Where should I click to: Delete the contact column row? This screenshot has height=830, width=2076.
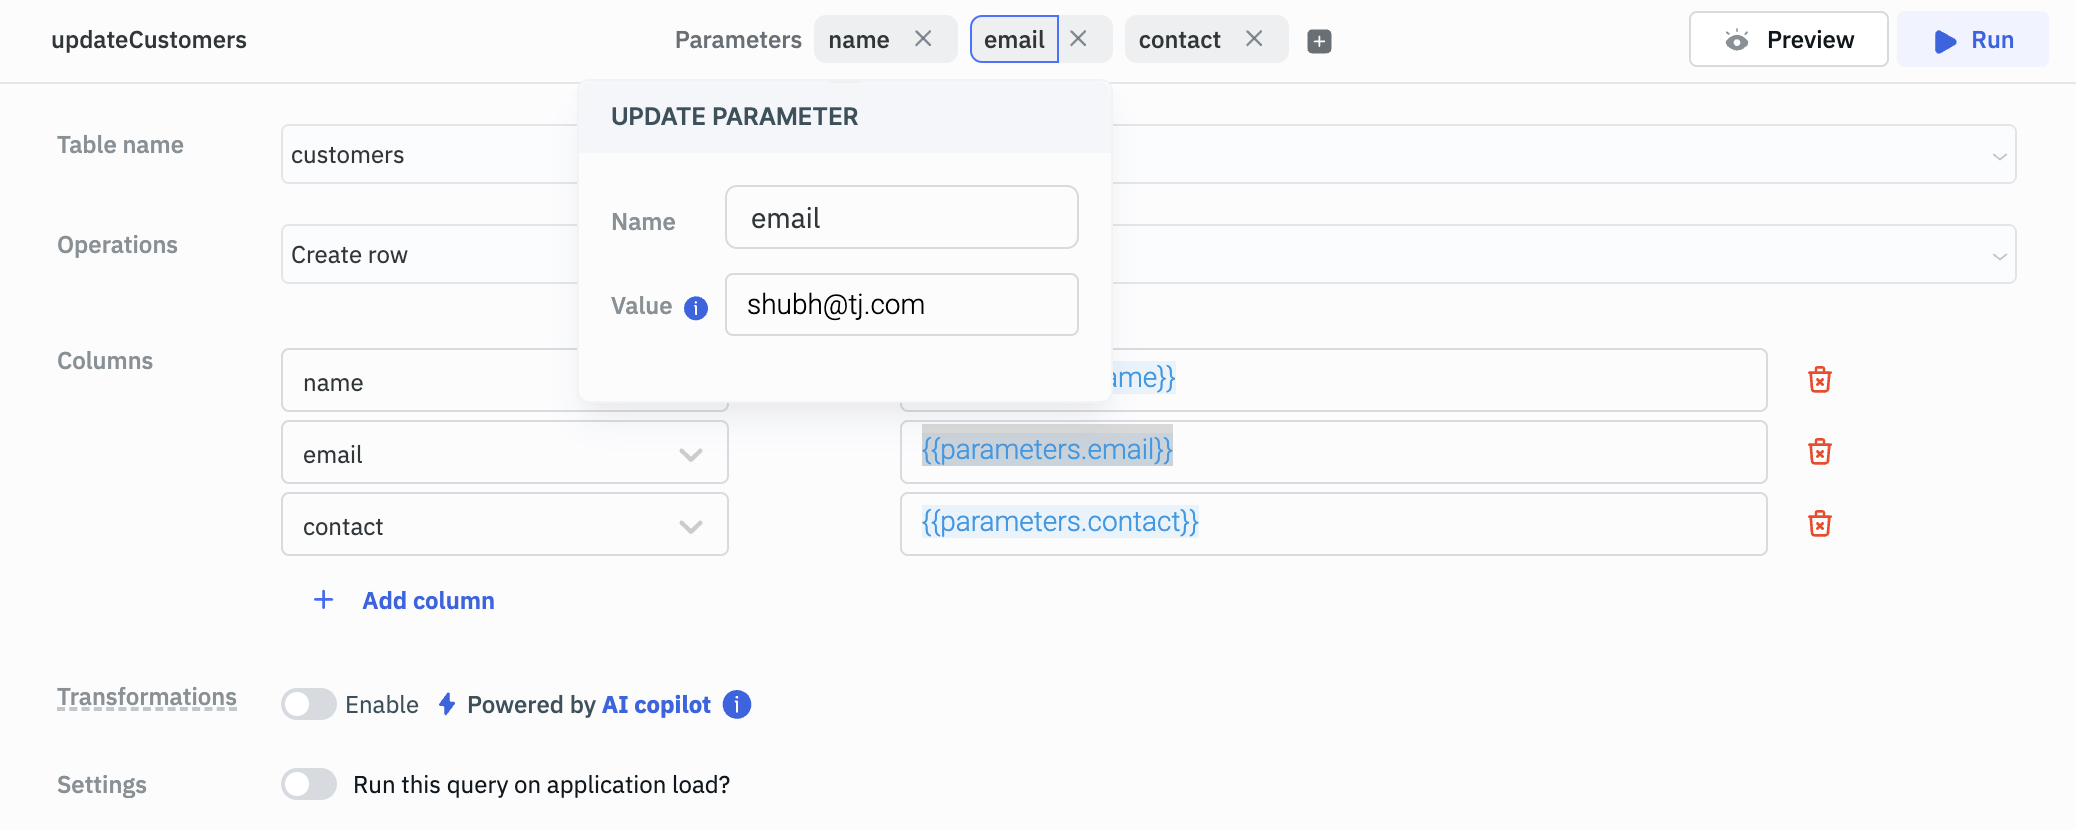1819,524
